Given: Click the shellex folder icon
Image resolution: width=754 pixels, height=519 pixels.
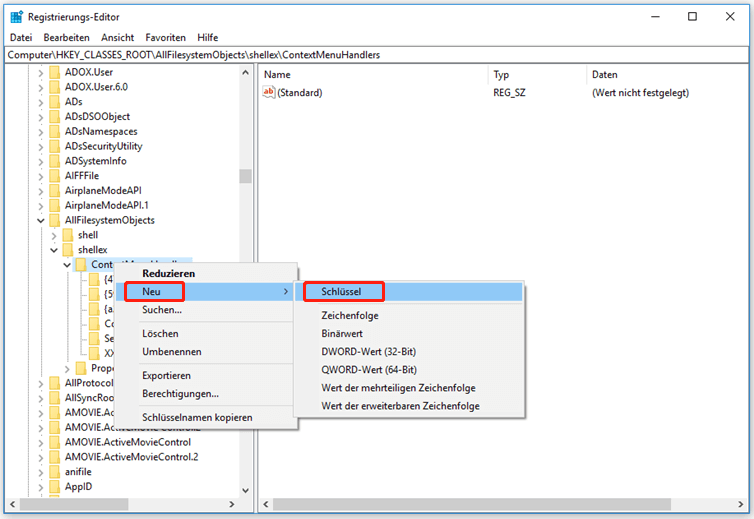Looking at the screenshot, I should [x=67, y=250].
